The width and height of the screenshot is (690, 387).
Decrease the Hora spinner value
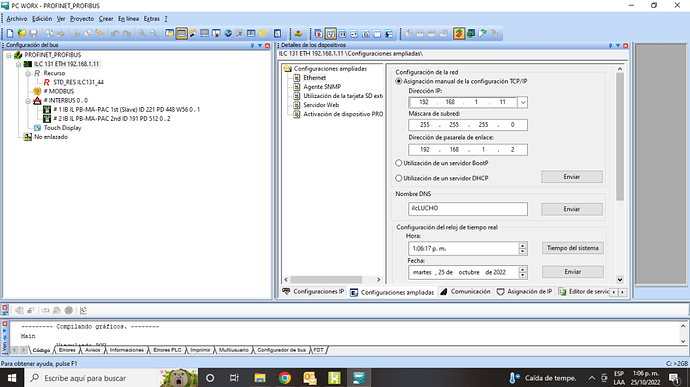pos(522,251)
